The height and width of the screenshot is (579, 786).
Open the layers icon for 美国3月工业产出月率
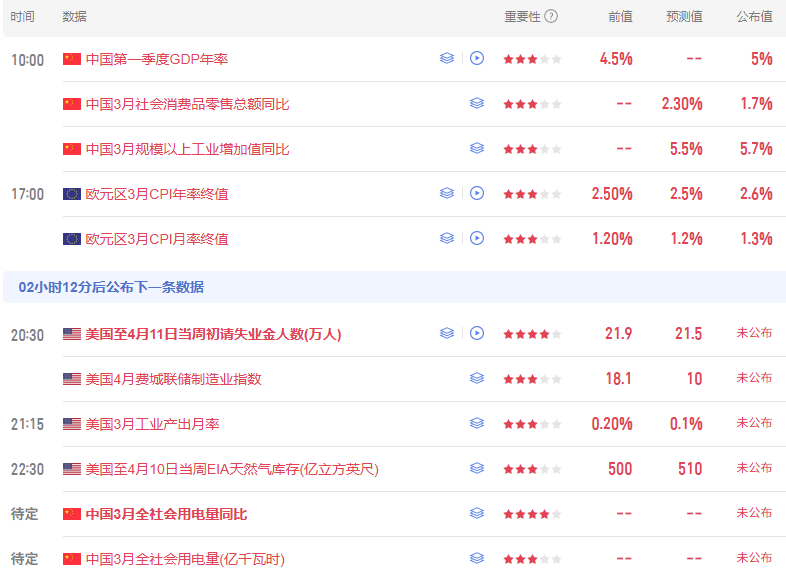coord(477,423)
